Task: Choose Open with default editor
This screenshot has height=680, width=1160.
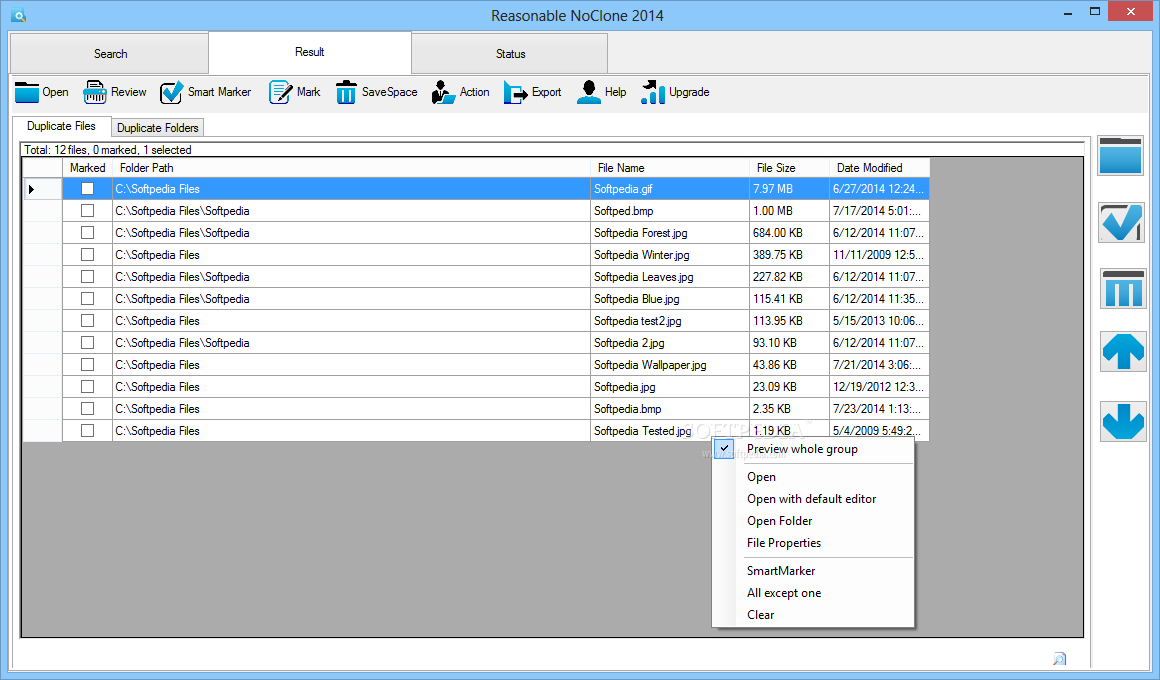Action: (x=813, y=499)
